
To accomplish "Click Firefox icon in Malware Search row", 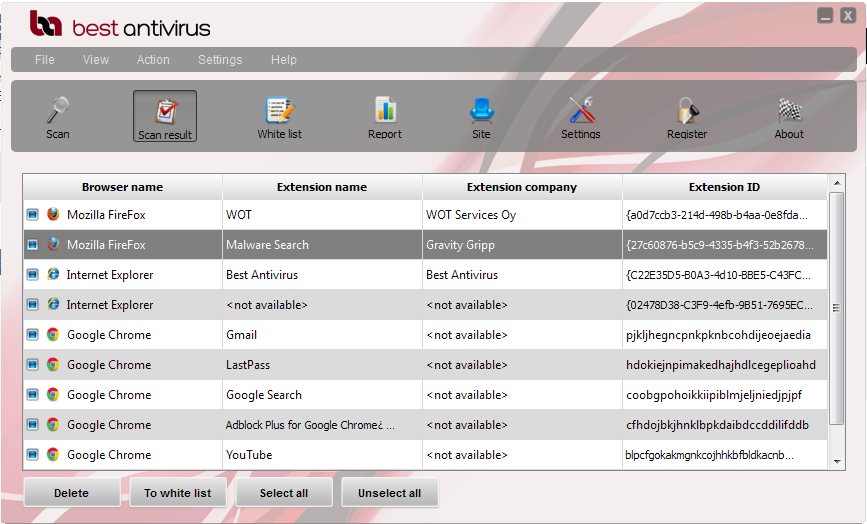I will point(53,244).
